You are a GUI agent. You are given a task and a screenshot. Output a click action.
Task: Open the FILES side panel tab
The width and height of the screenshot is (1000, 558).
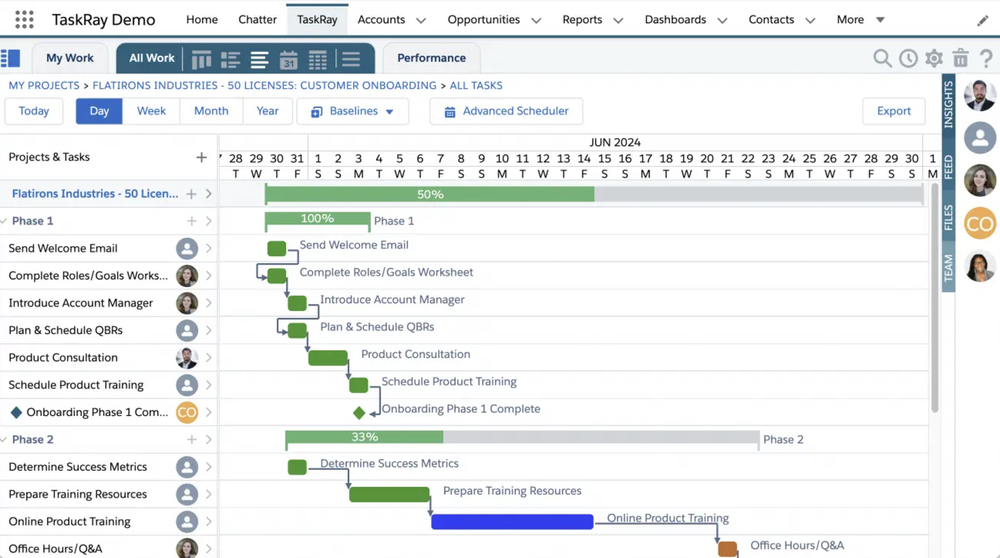948,217
